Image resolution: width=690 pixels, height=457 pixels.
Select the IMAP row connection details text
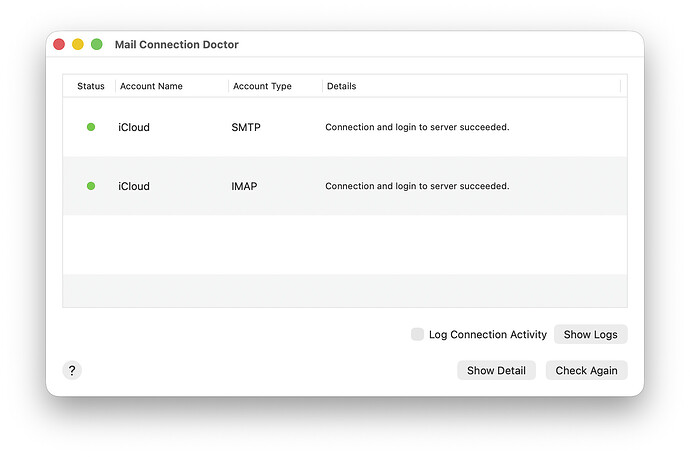417,186
